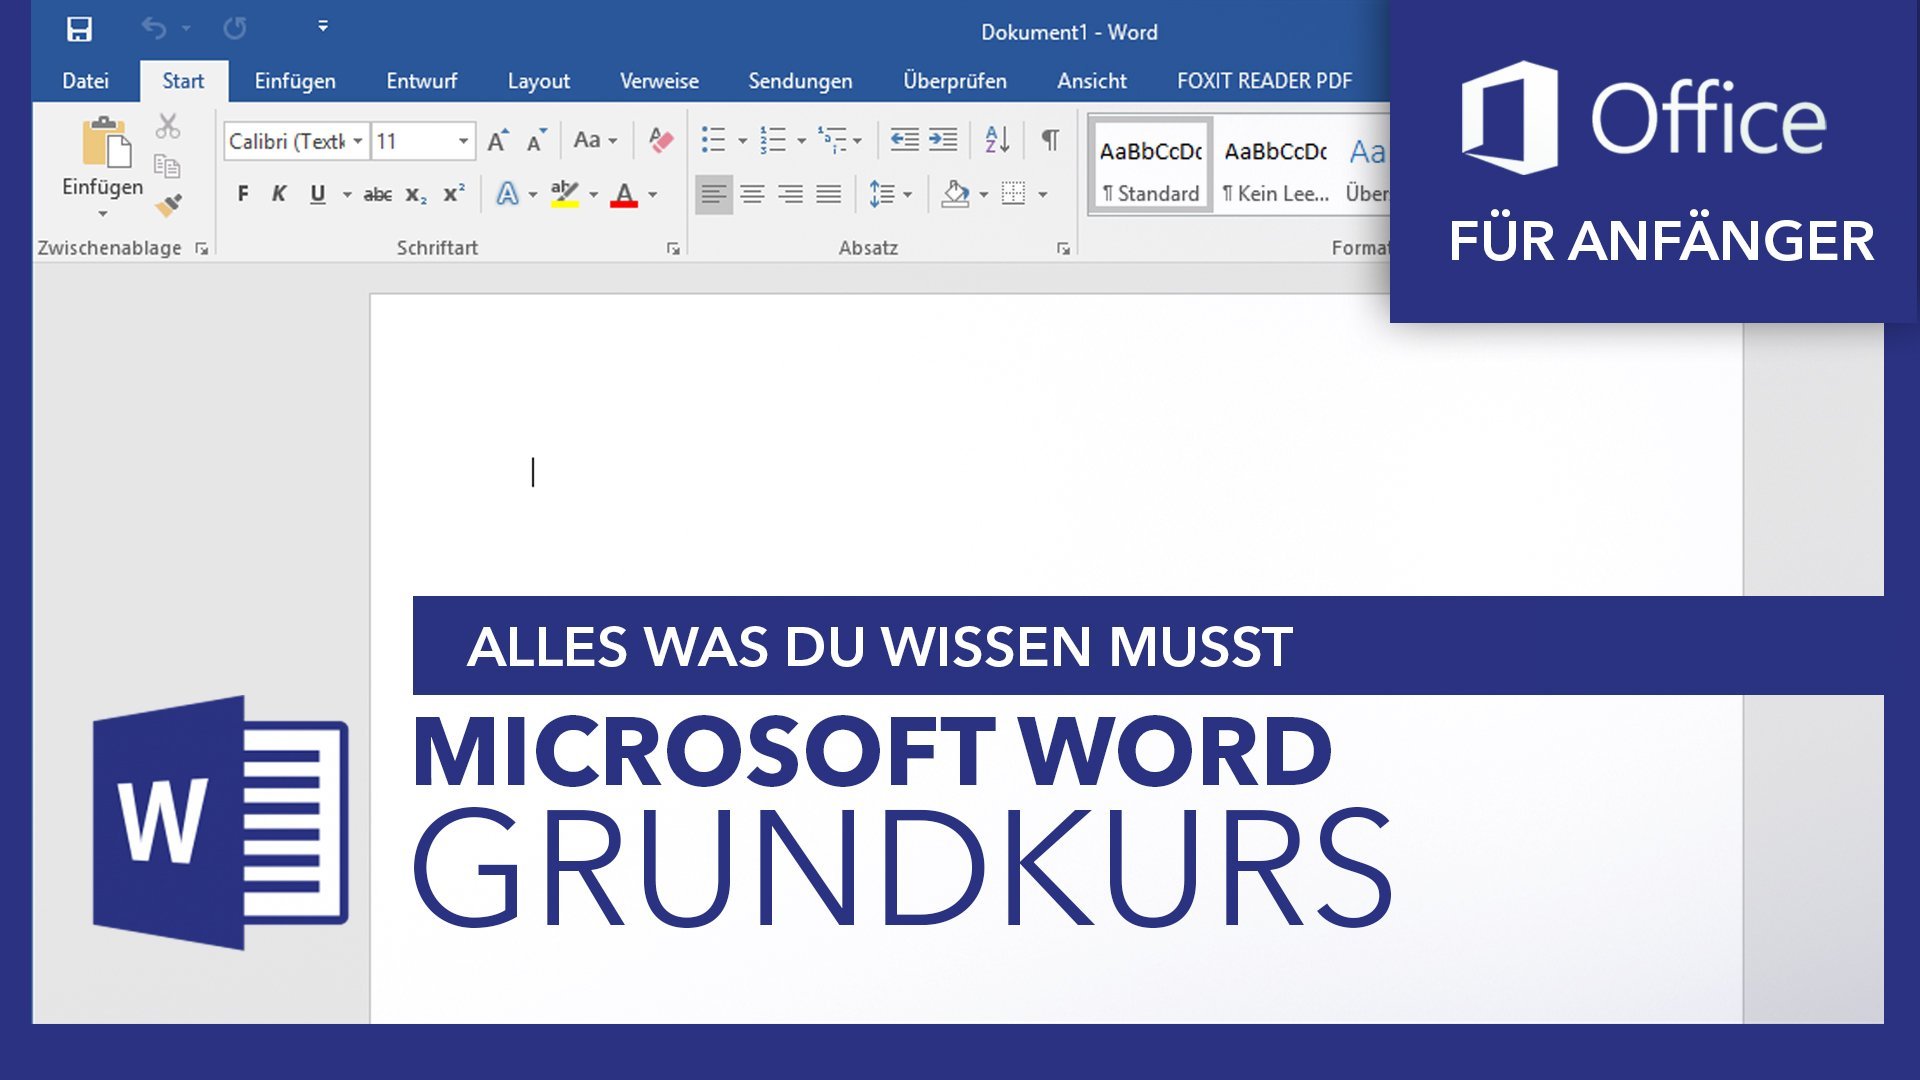Click the Grow Font icon
The width and height of the screenshot is (1920, 1080).
tap(497, 141)
